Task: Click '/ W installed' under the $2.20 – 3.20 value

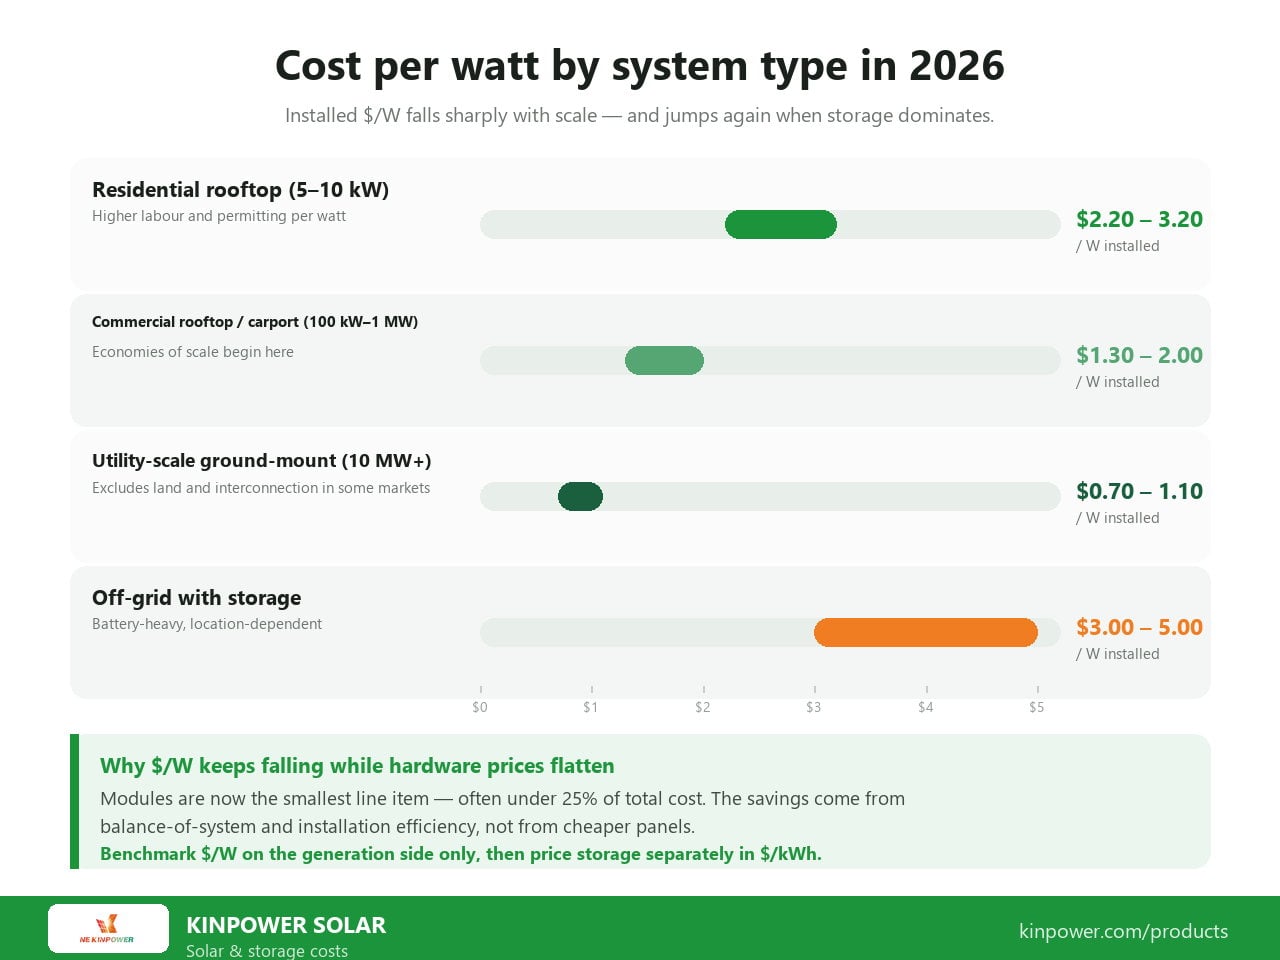Action: (1117, 246)
